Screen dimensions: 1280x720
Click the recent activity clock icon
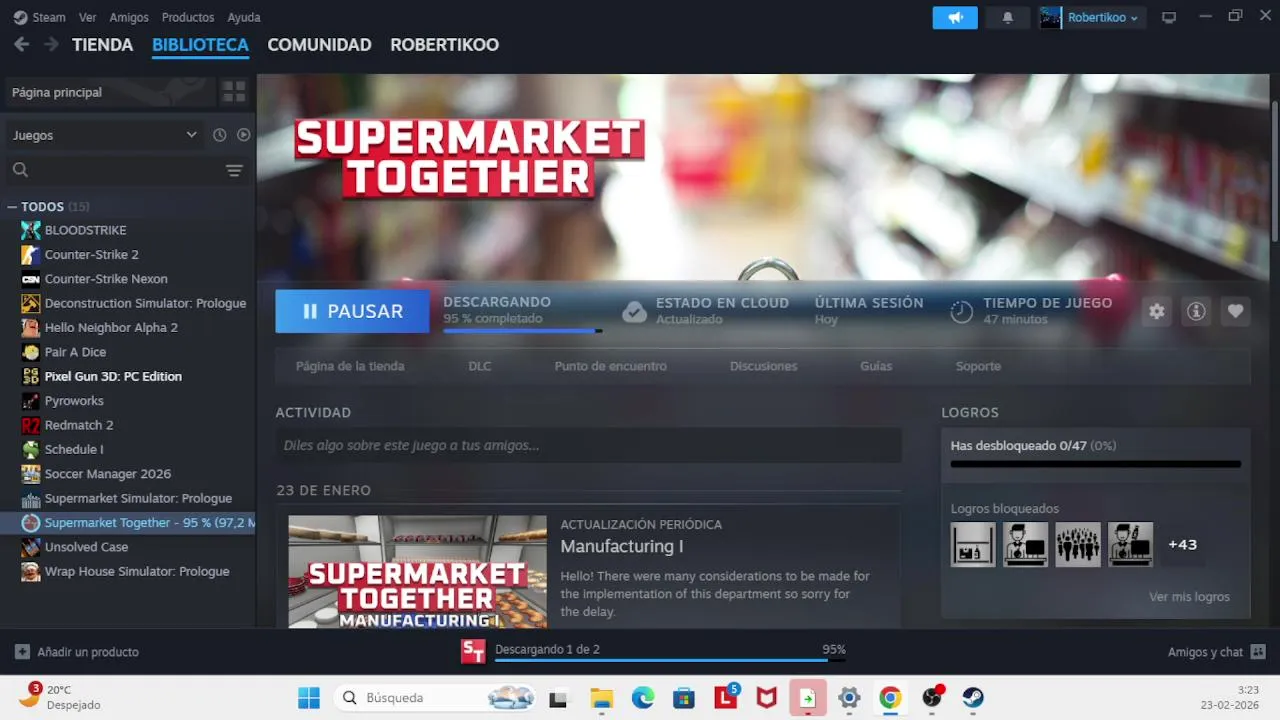coord(220,135)
